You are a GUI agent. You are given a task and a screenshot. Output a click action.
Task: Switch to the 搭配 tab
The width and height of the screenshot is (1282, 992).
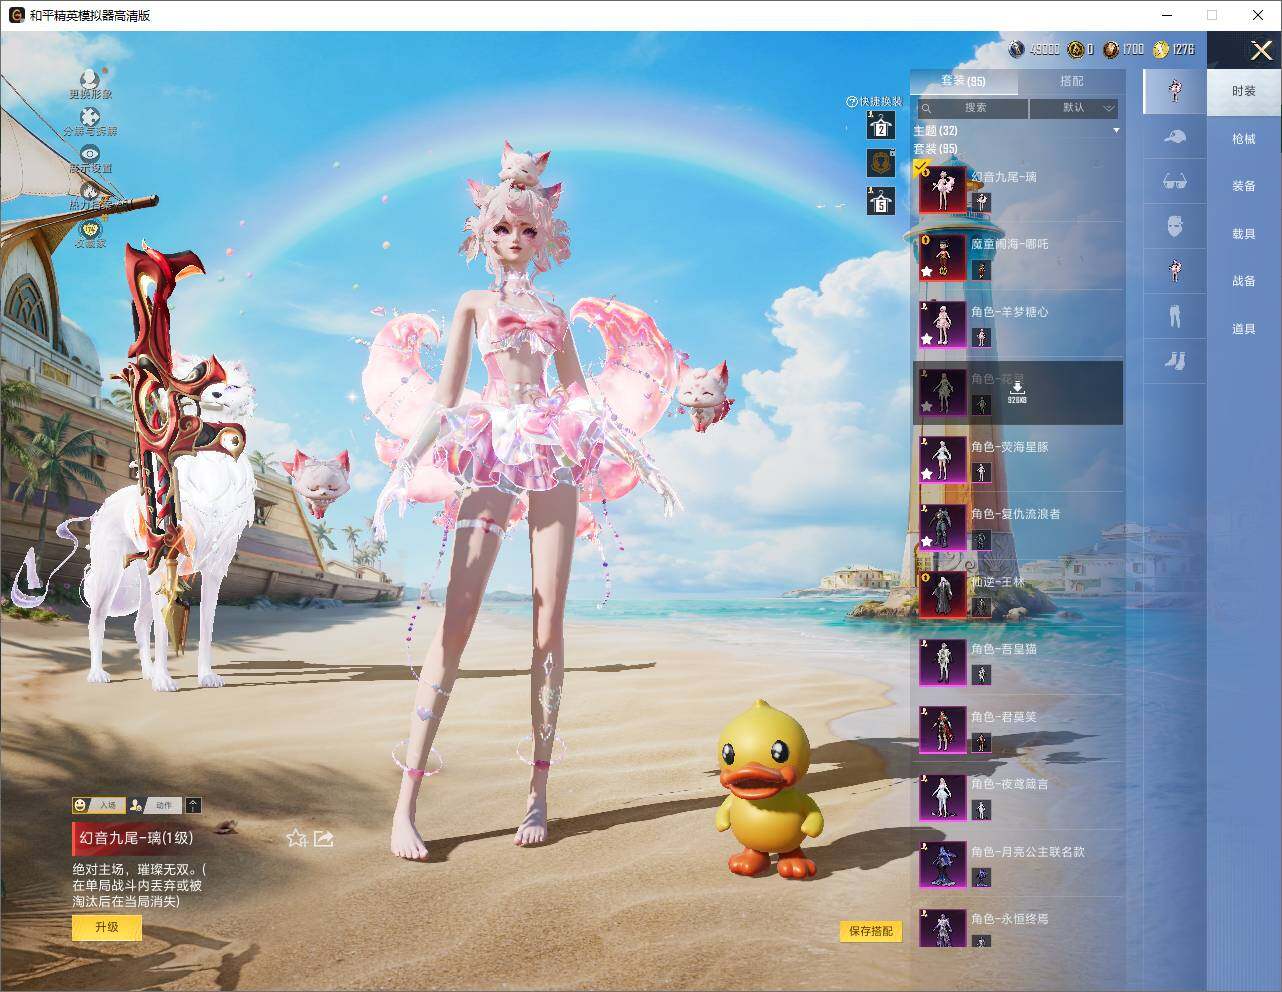click(1071, 81)
